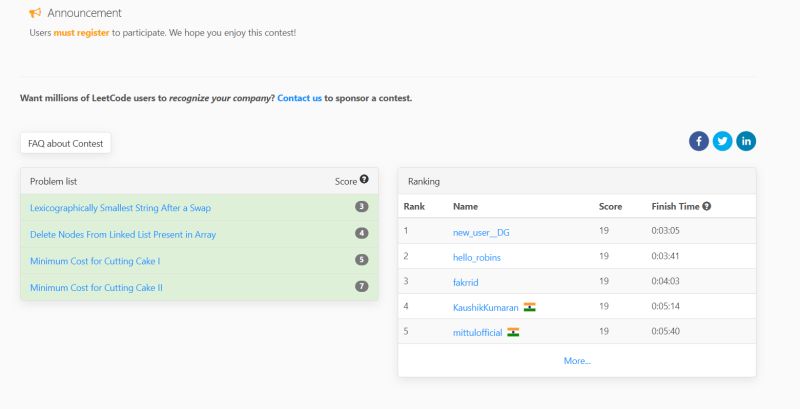
Task: Expand ranking with the More... link
Action: coord(577,360)
